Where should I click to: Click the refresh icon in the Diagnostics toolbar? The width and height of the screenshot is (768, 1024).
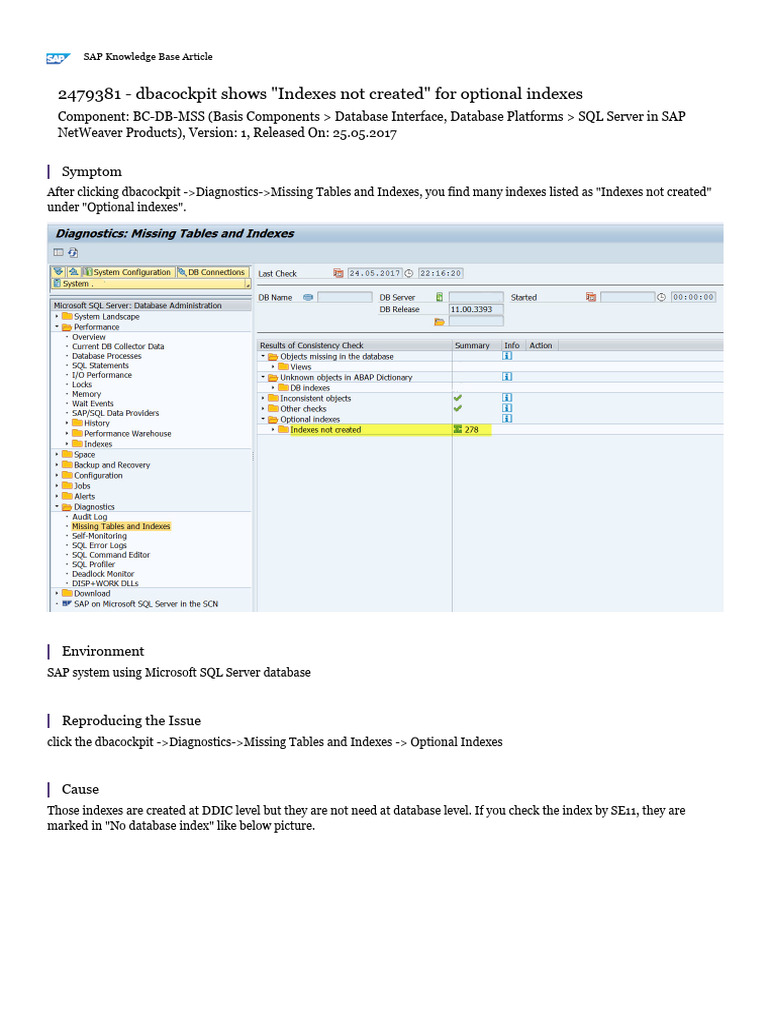(x=73, y=253)
